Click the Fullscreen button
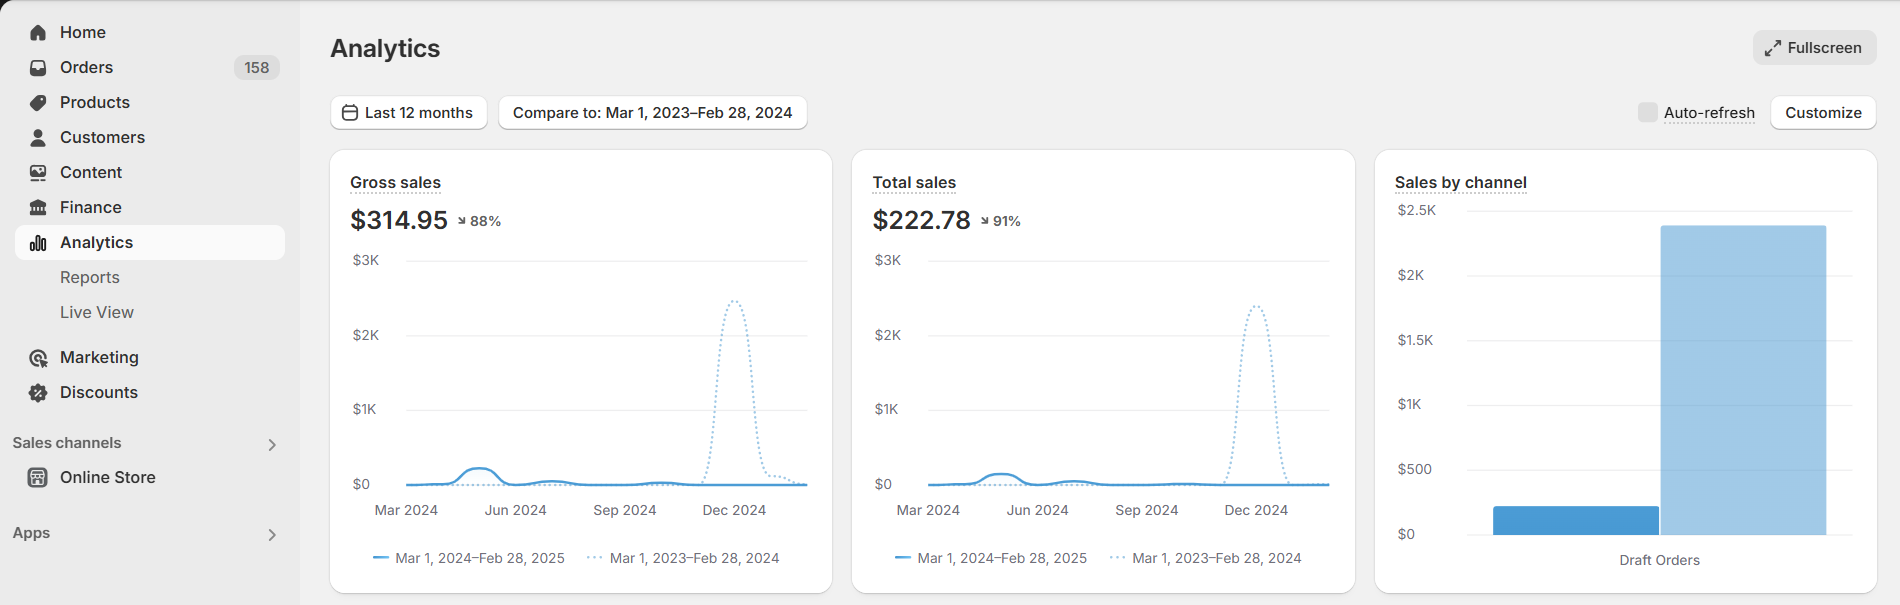The image size is (1900, 605). click(x=1814, y=48)
